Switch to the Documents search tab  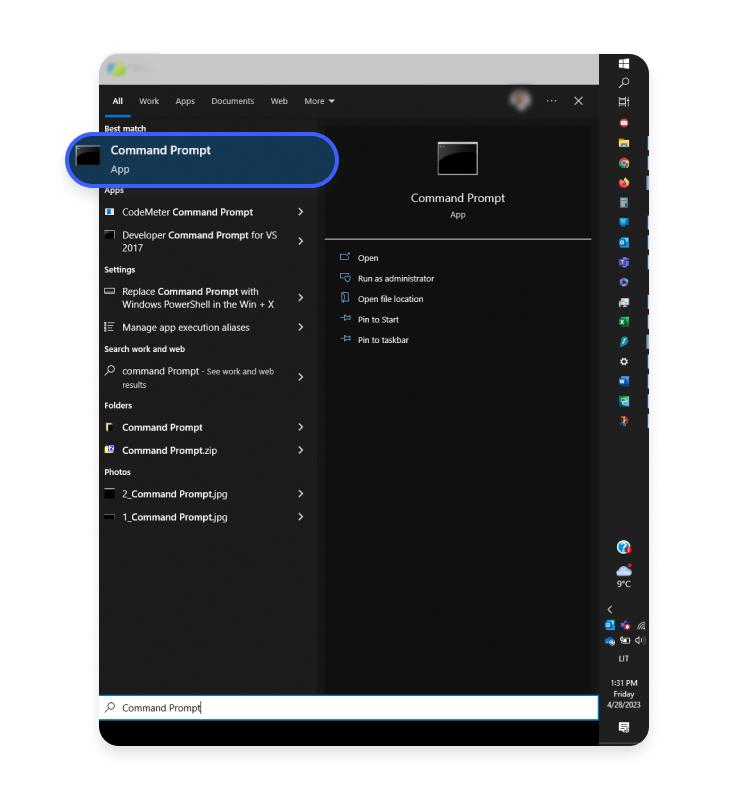233,101
